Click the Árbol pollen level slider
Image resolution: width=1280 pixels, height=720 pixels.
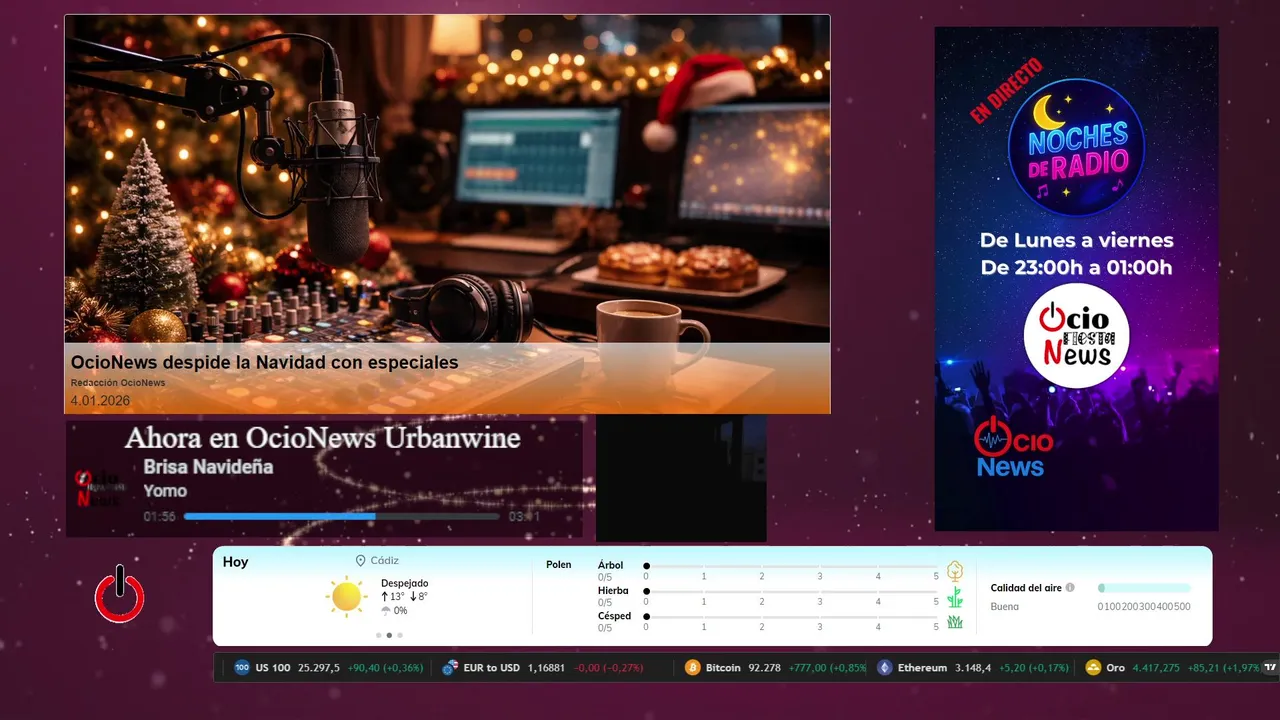click(791, 566)
